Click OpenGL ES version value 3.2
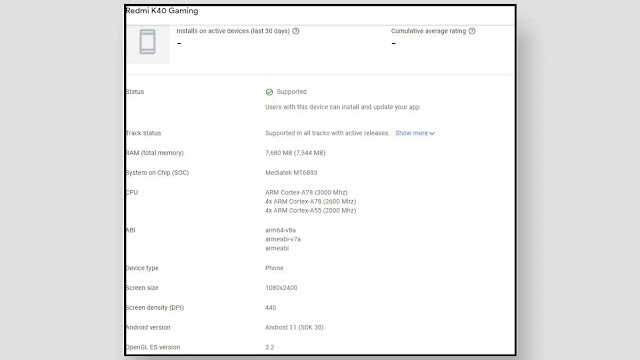 tap(269, 347)
